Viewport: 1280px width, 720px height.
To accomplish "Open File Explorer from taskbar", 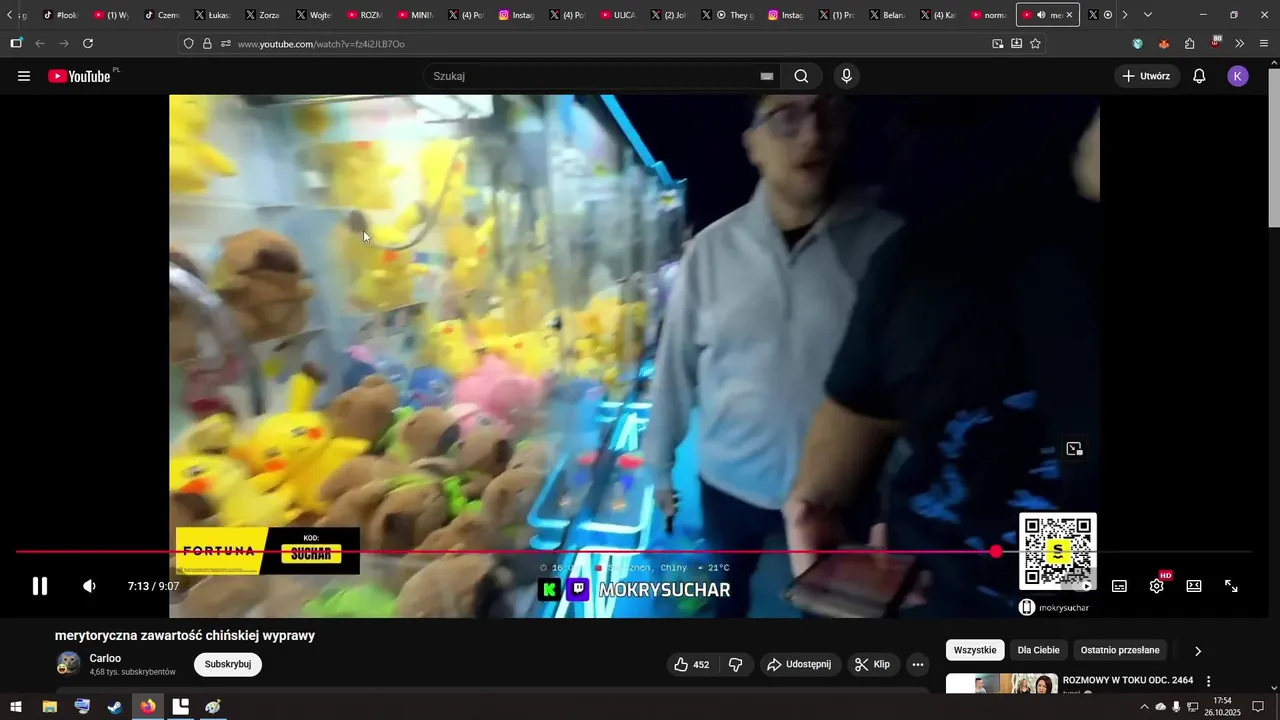I will [49, 707].
